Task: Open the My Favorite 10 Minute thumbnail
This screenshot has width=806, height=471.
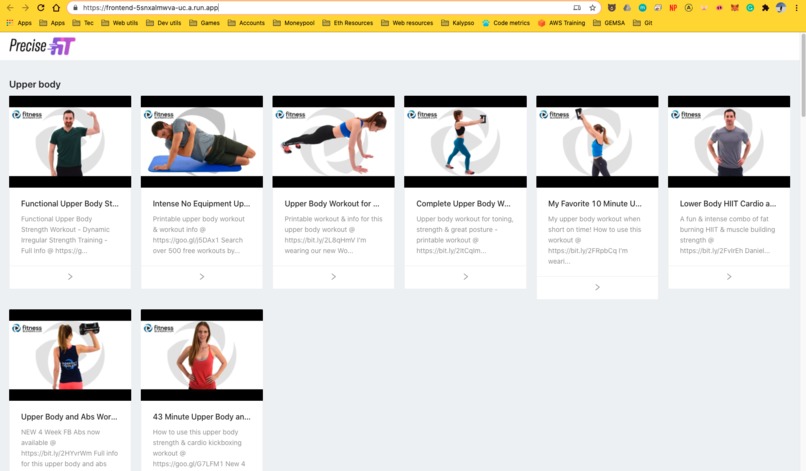Action: click(x=597, y=141)
